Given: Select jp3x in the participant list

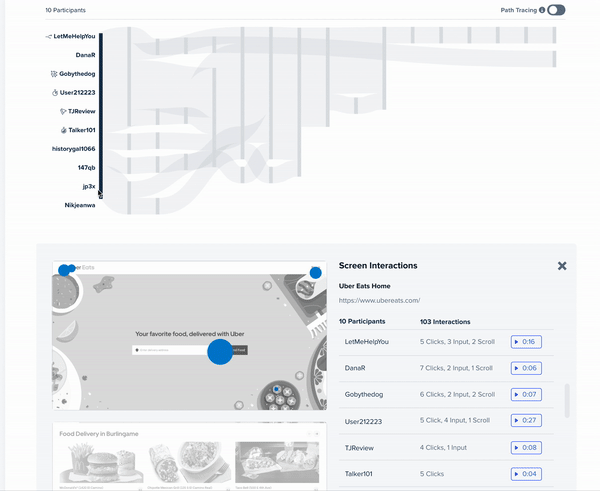Looking at the screenshot, I should pyautogui.click(x=89, y=186).
